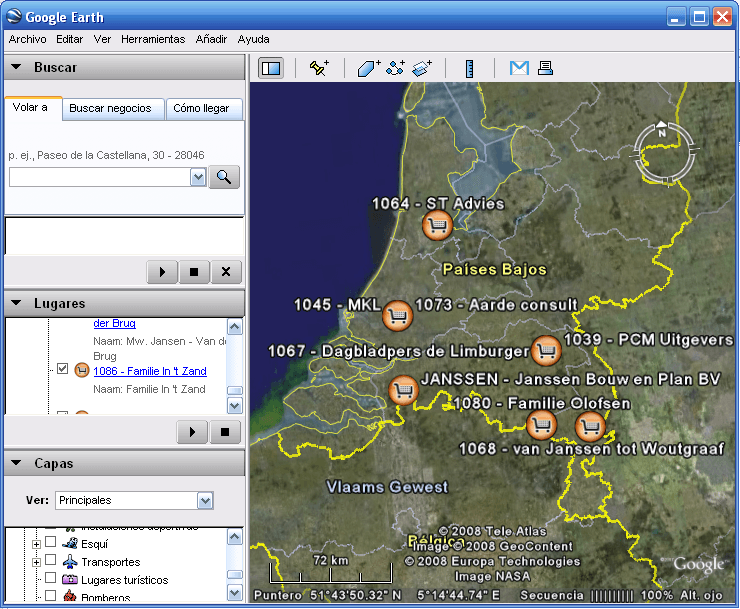This screenshot has height=609, width=740.
Task: Enable the Transportes layer checkbox
Action: (50, 560)
